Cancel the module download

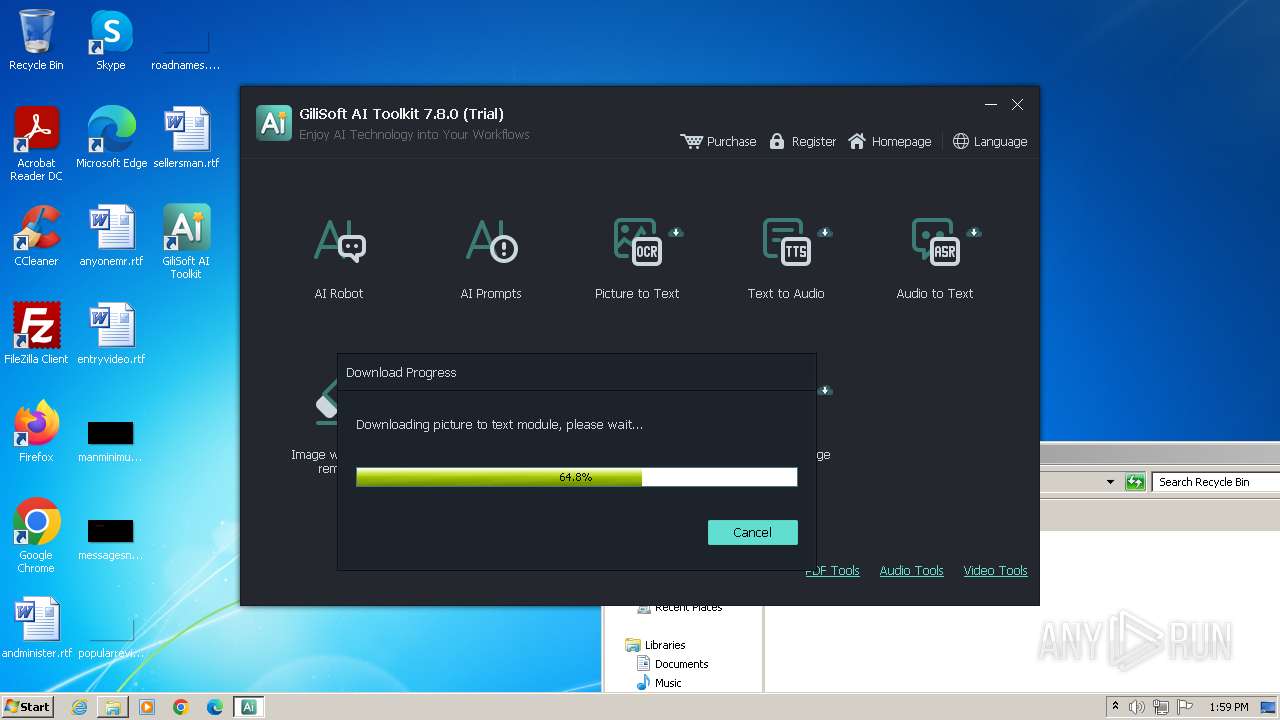[x=752, y=532]
